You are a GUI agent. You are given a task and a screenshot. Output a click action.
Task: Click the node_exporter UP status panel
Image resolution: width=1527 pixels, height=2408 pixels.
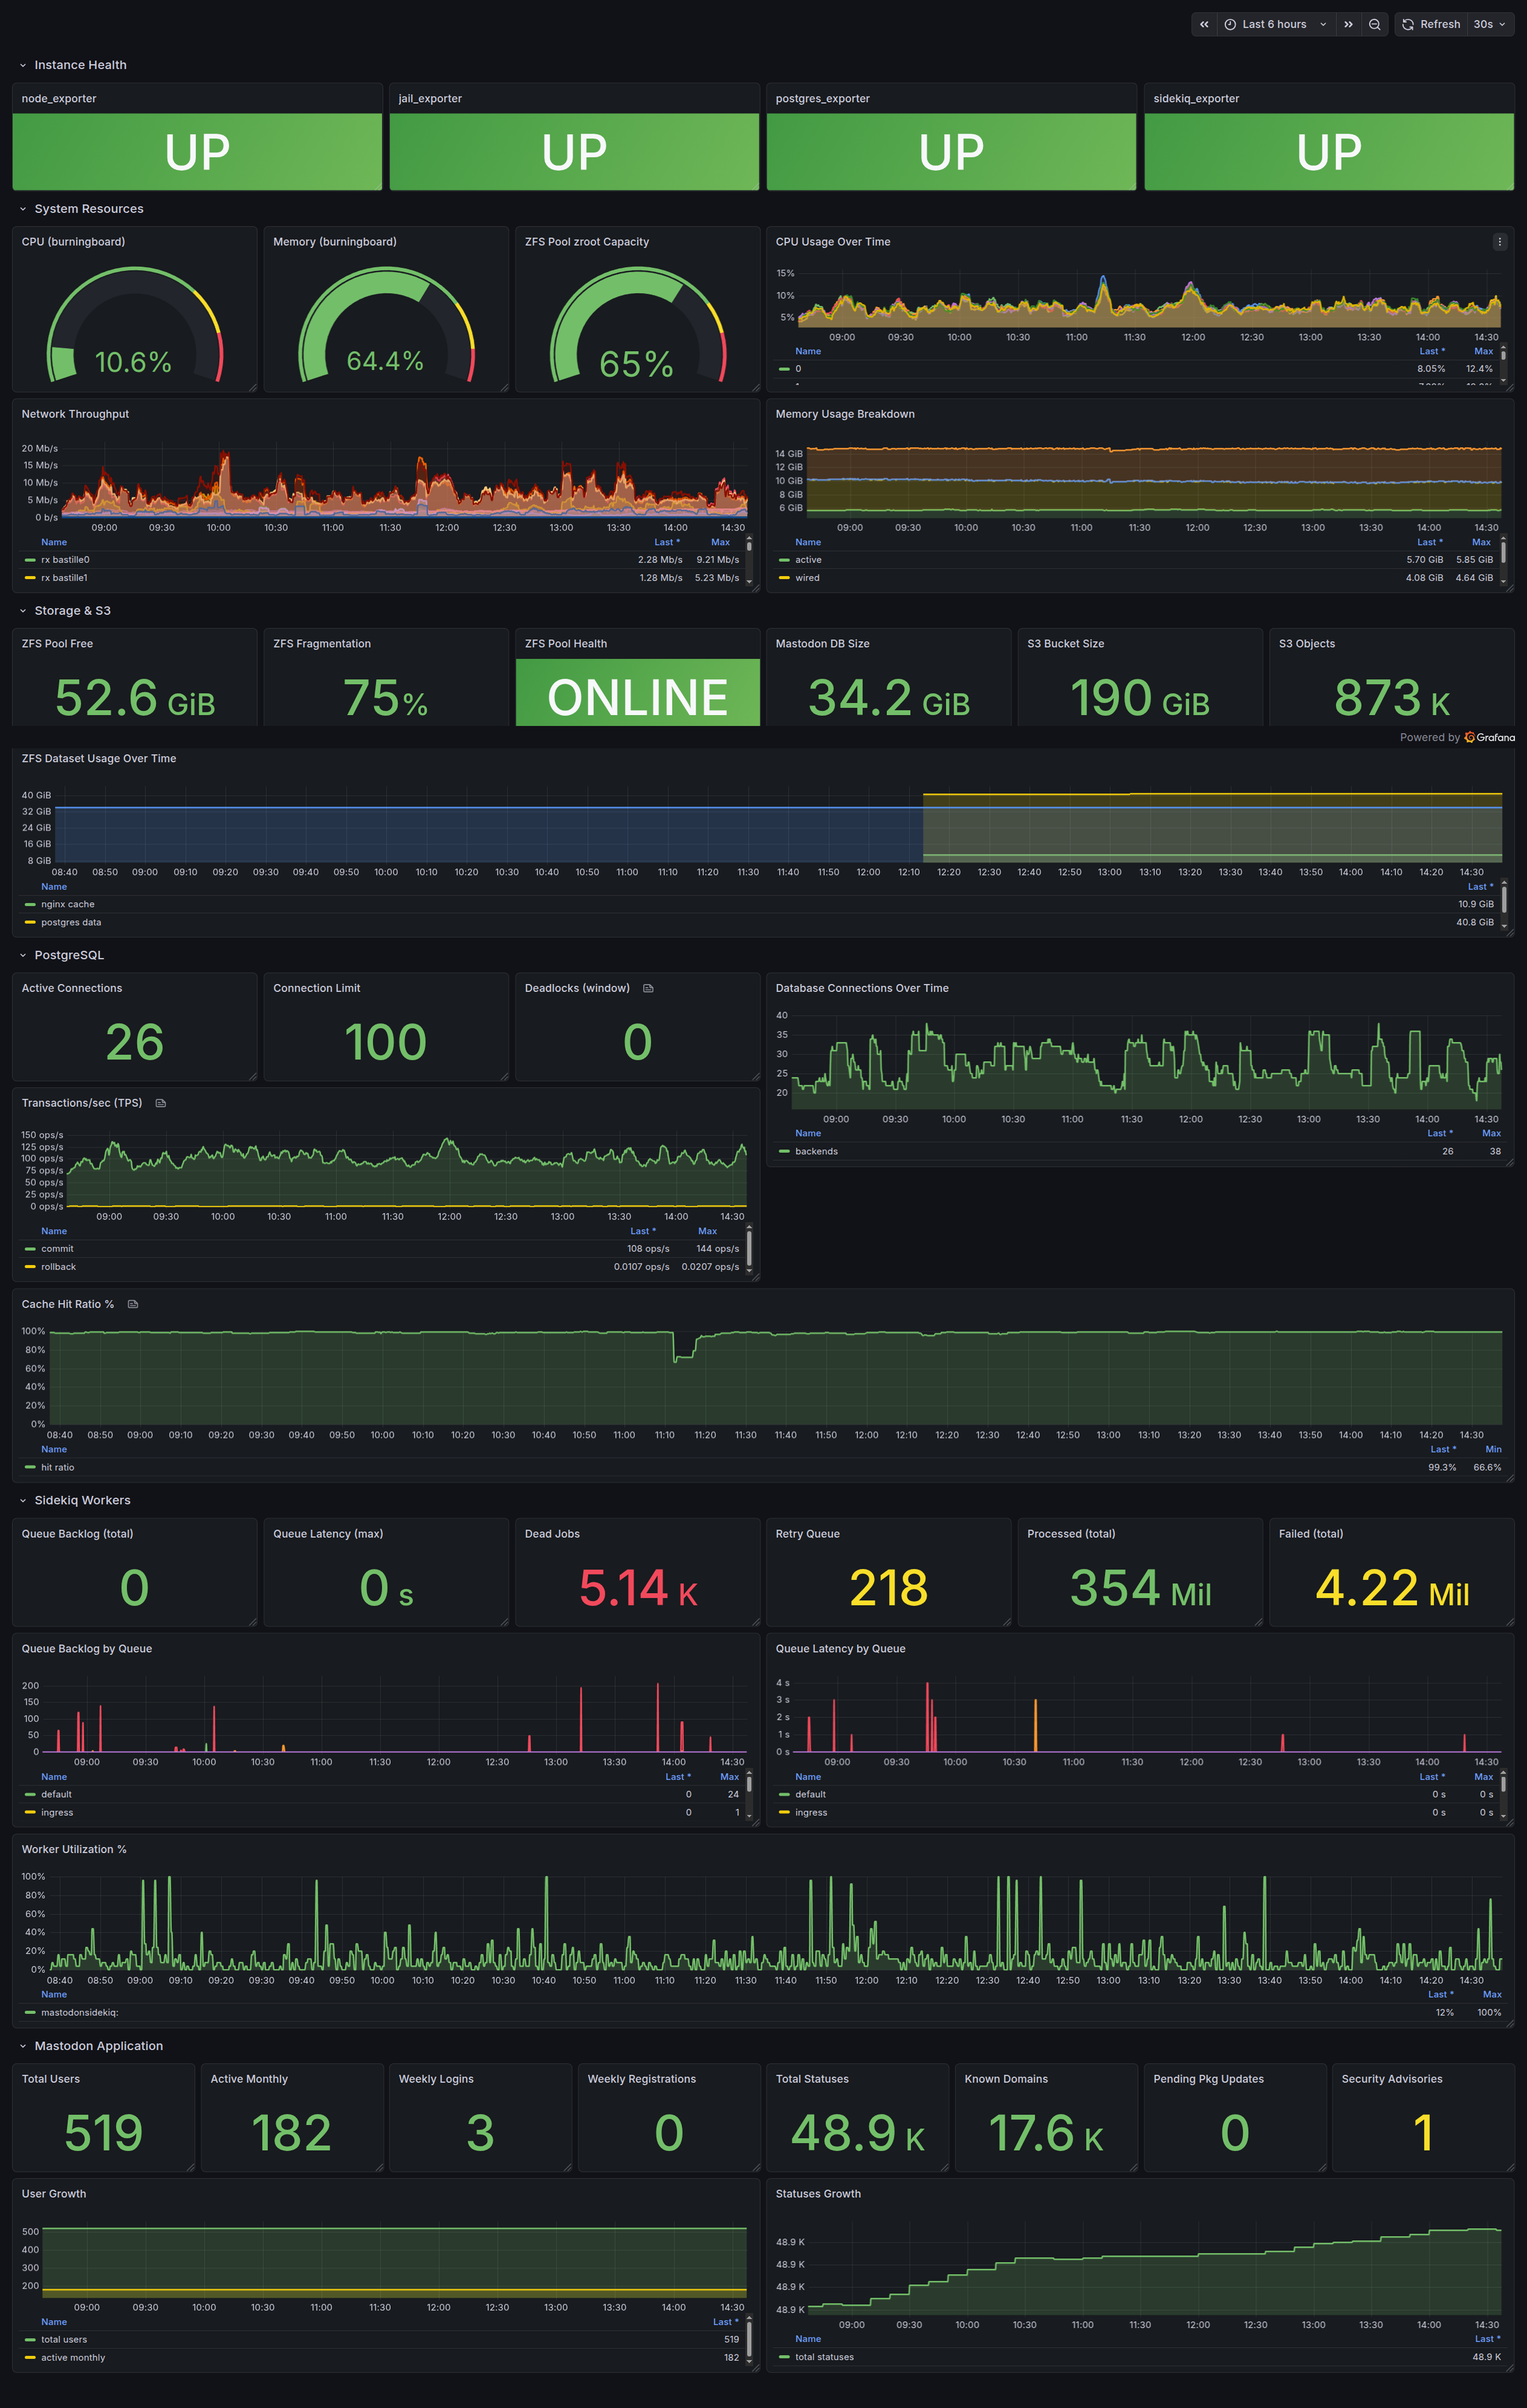(x=197, y=152)
